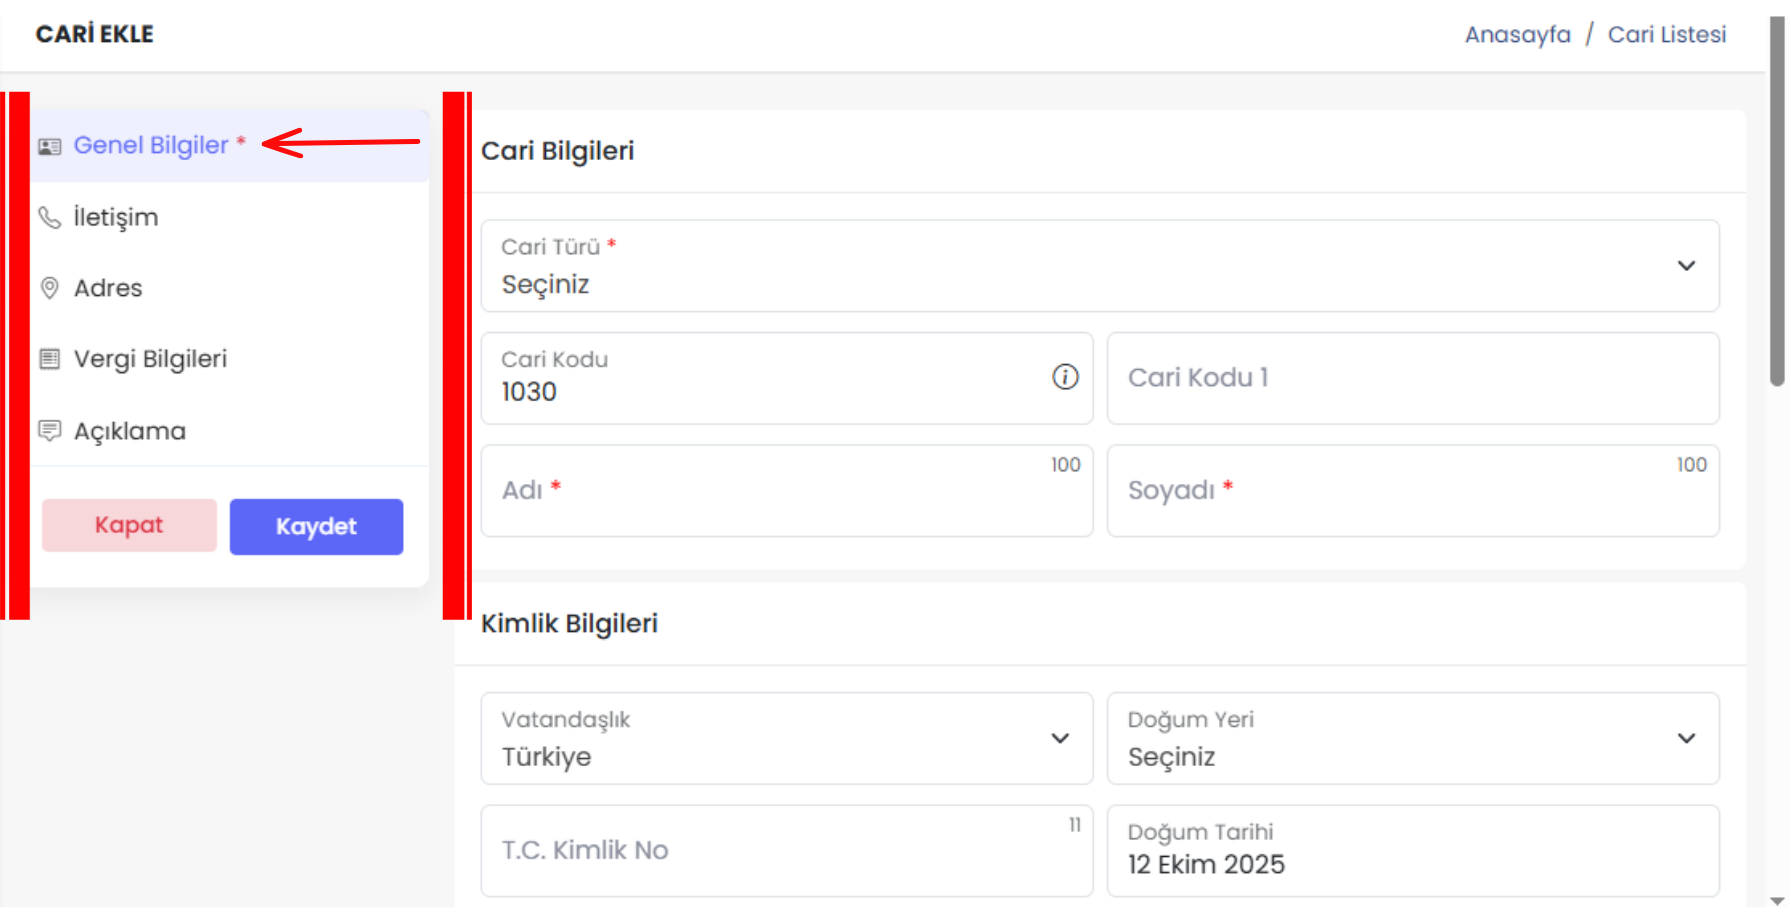
Task: Select the Adres tab
Action: [108, 288]
